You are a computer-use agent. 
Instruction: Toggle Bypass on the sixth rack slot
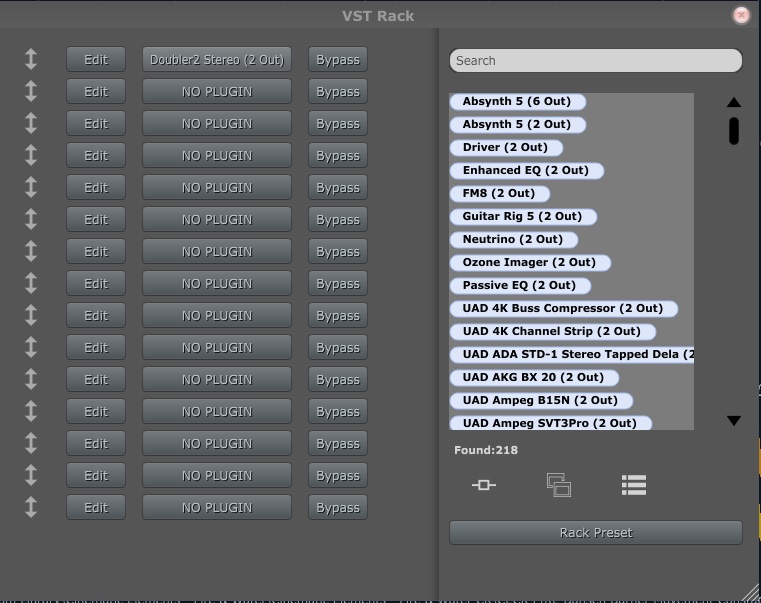(x=338, y=219)
